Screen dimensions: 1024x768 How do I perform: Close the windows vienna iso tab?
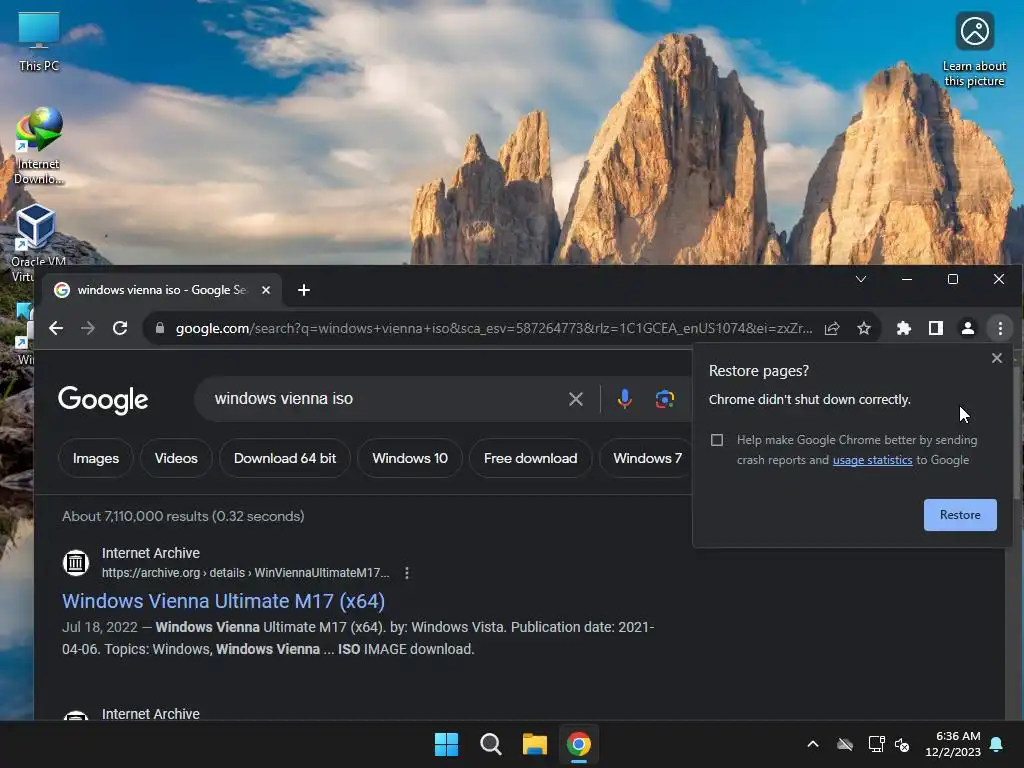pos(266,290)
